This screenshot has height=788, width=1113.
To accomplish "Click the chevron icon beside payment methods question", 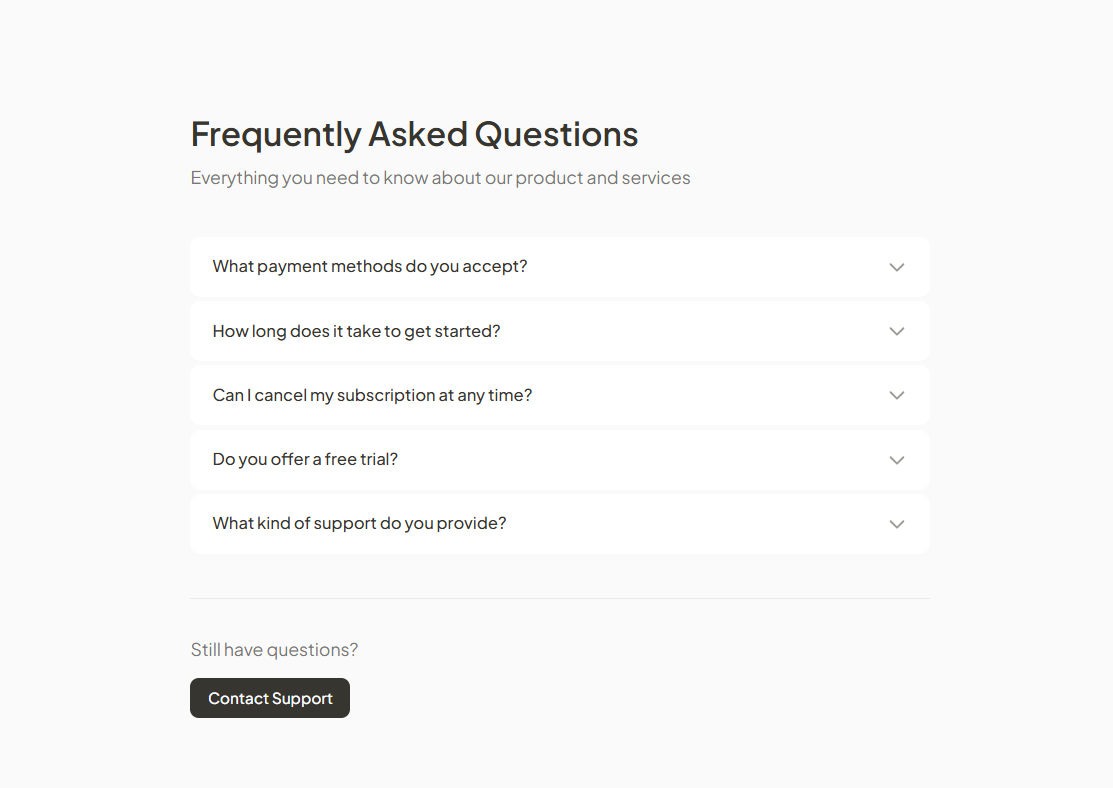I will (x=897, y=267).
